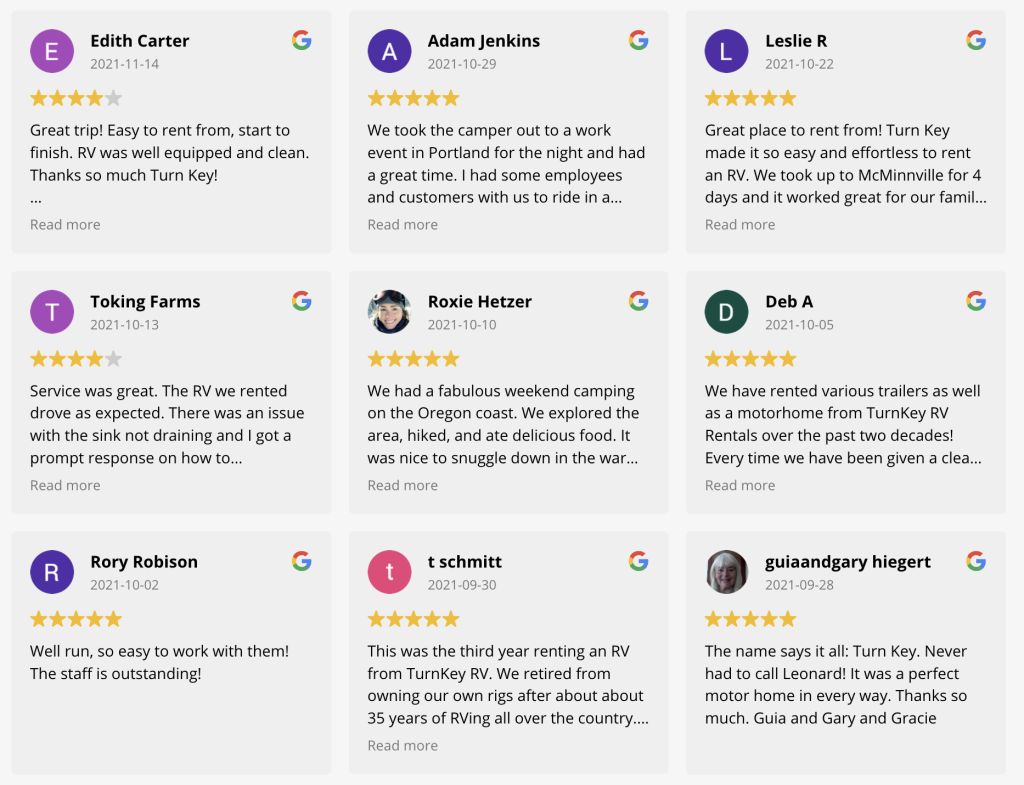Click Google icon on Roxie Hetzer's review

pyautogui.click(x=639, y=301)
